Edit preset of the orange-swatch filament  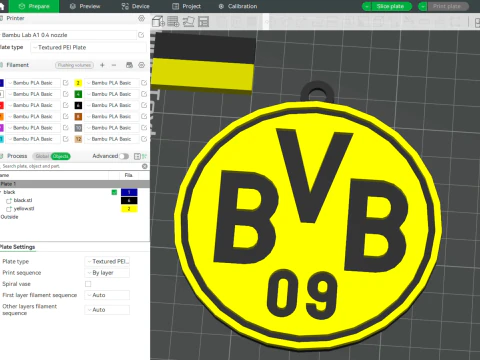[66, 116]
